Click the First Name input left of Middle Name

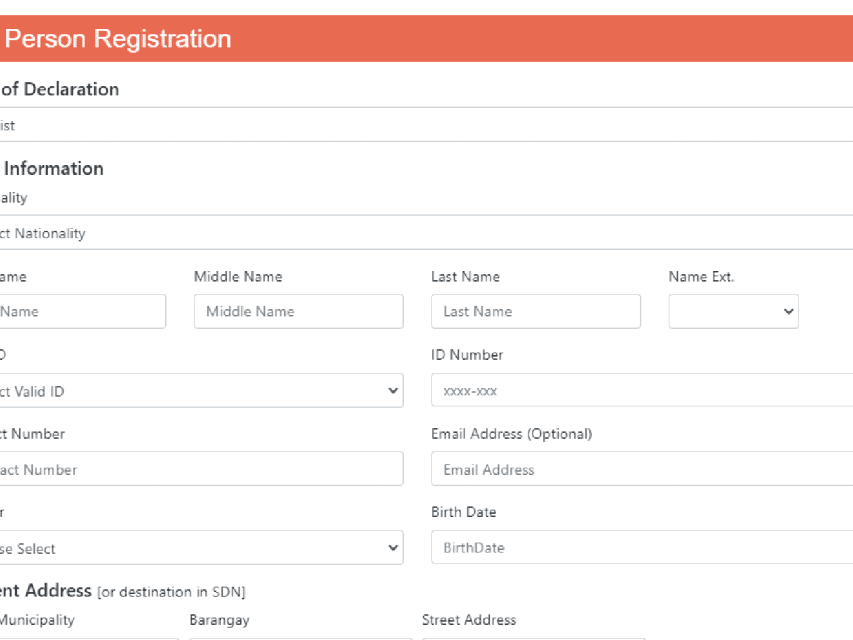[82, 311]
